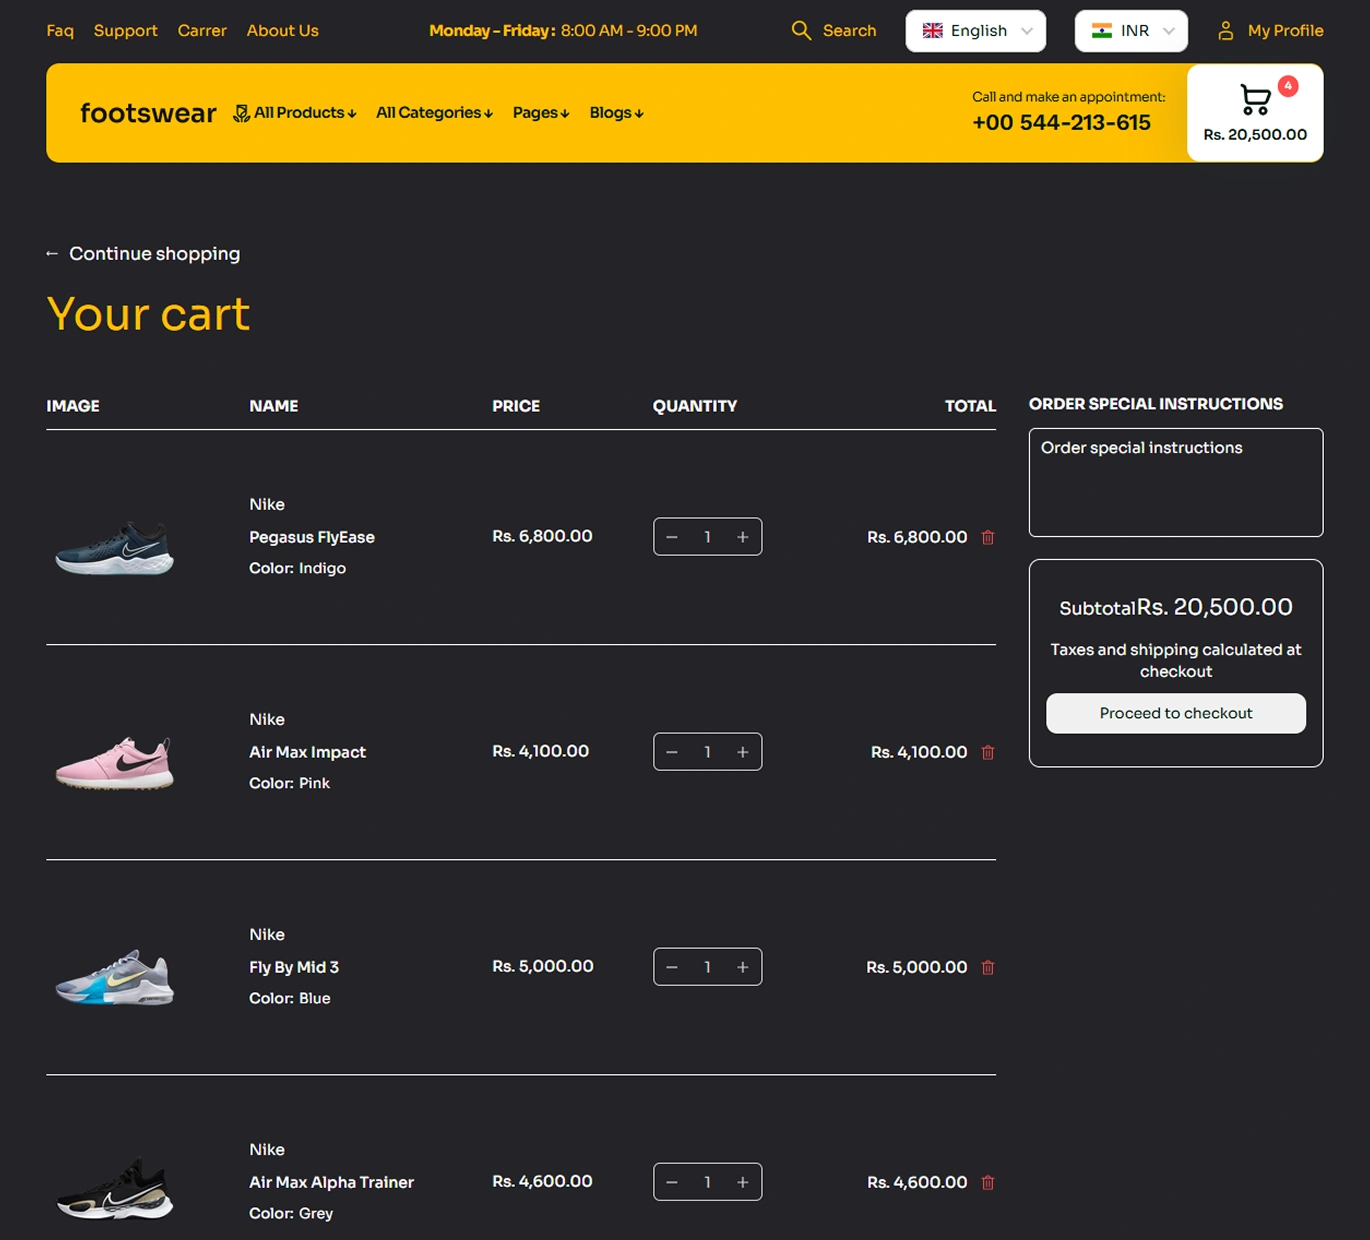
Task: Click the India flag currency icon
Action: pos(1102,31)
